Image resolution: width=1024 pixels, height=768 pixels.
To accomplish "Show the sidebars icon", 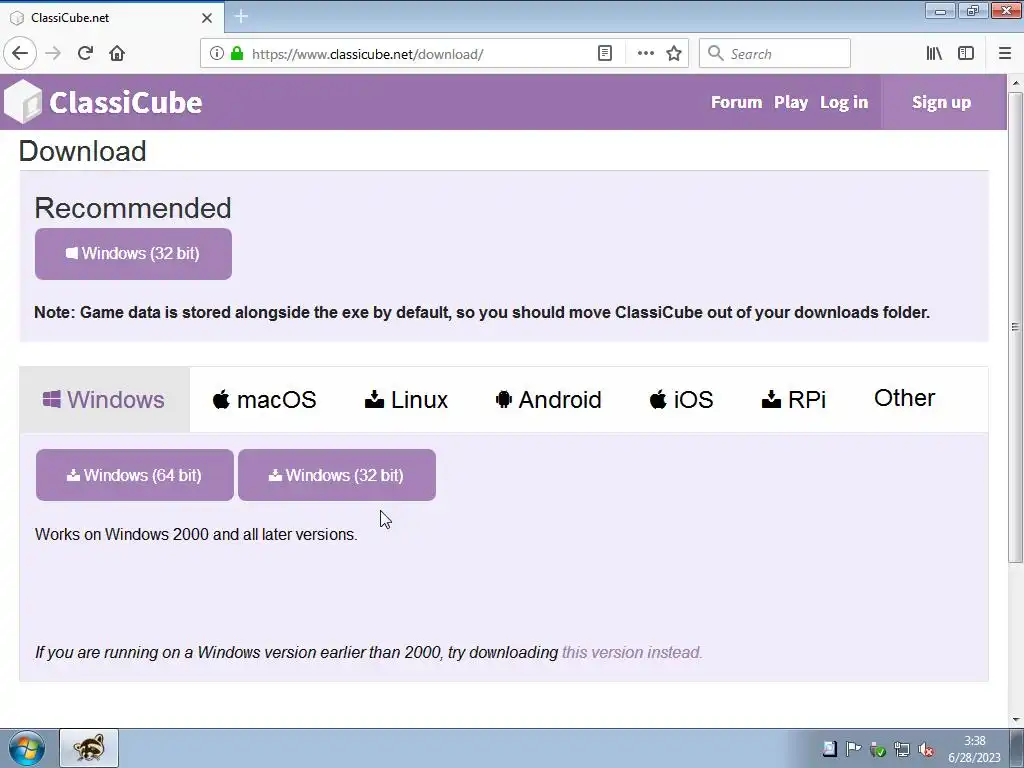I will point(966,54).
